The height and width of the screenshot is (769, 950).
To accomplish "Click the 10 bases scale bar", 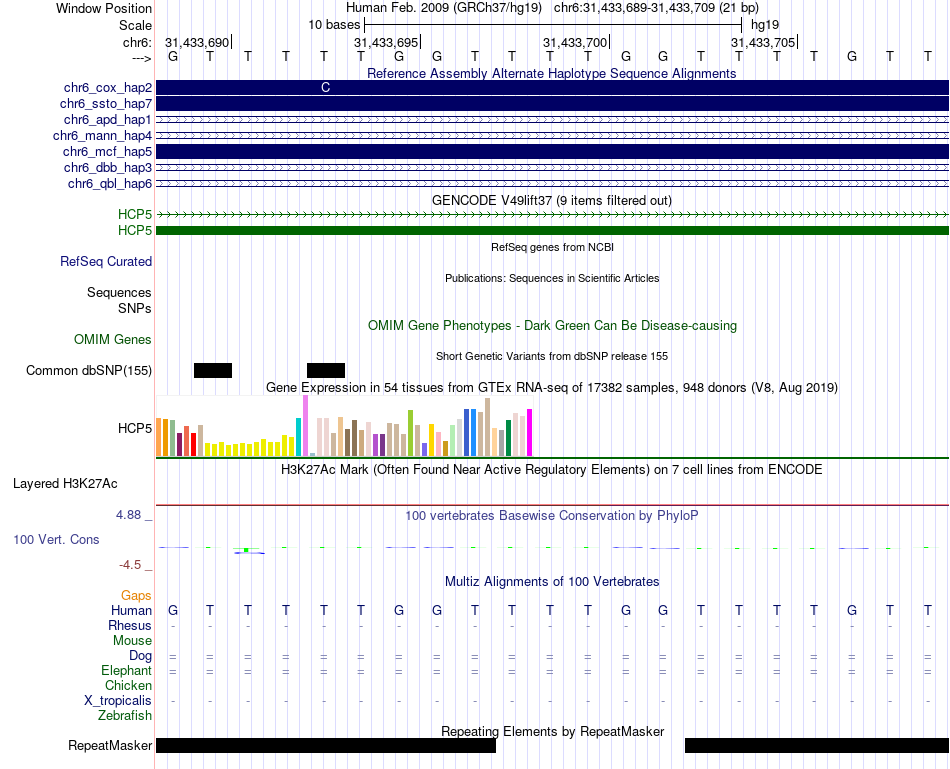I will [553, 25].
